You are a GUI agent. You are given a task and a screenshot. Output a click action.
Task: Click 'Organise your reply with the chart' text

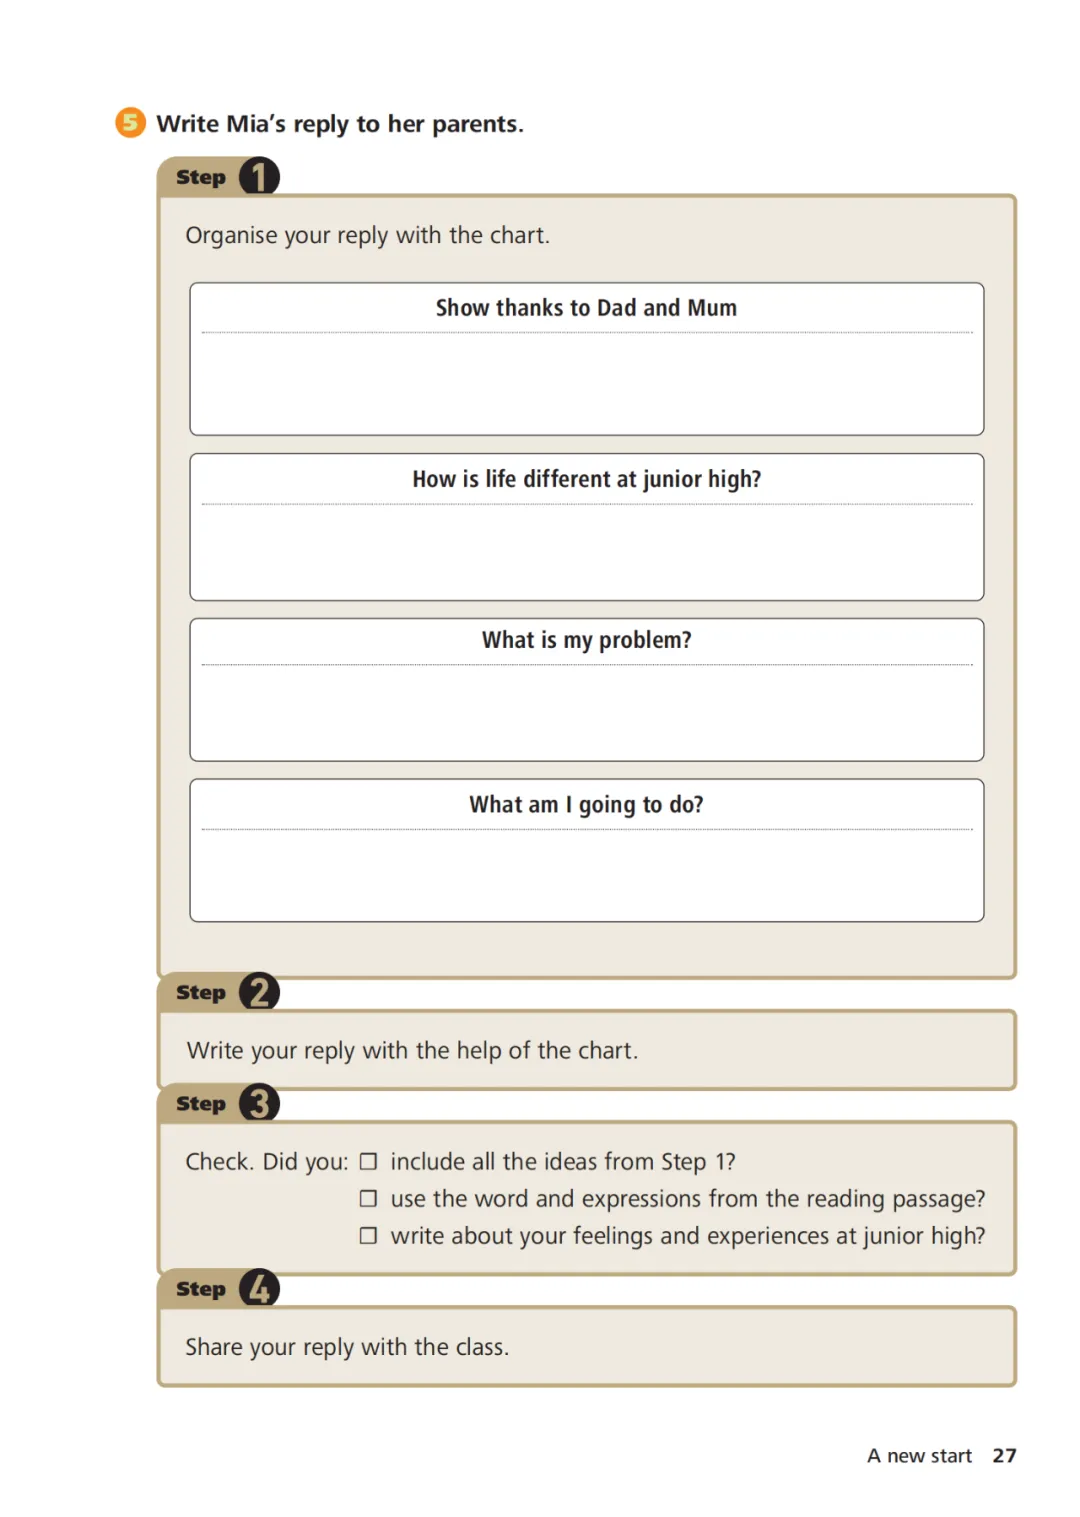coord(368,236)
